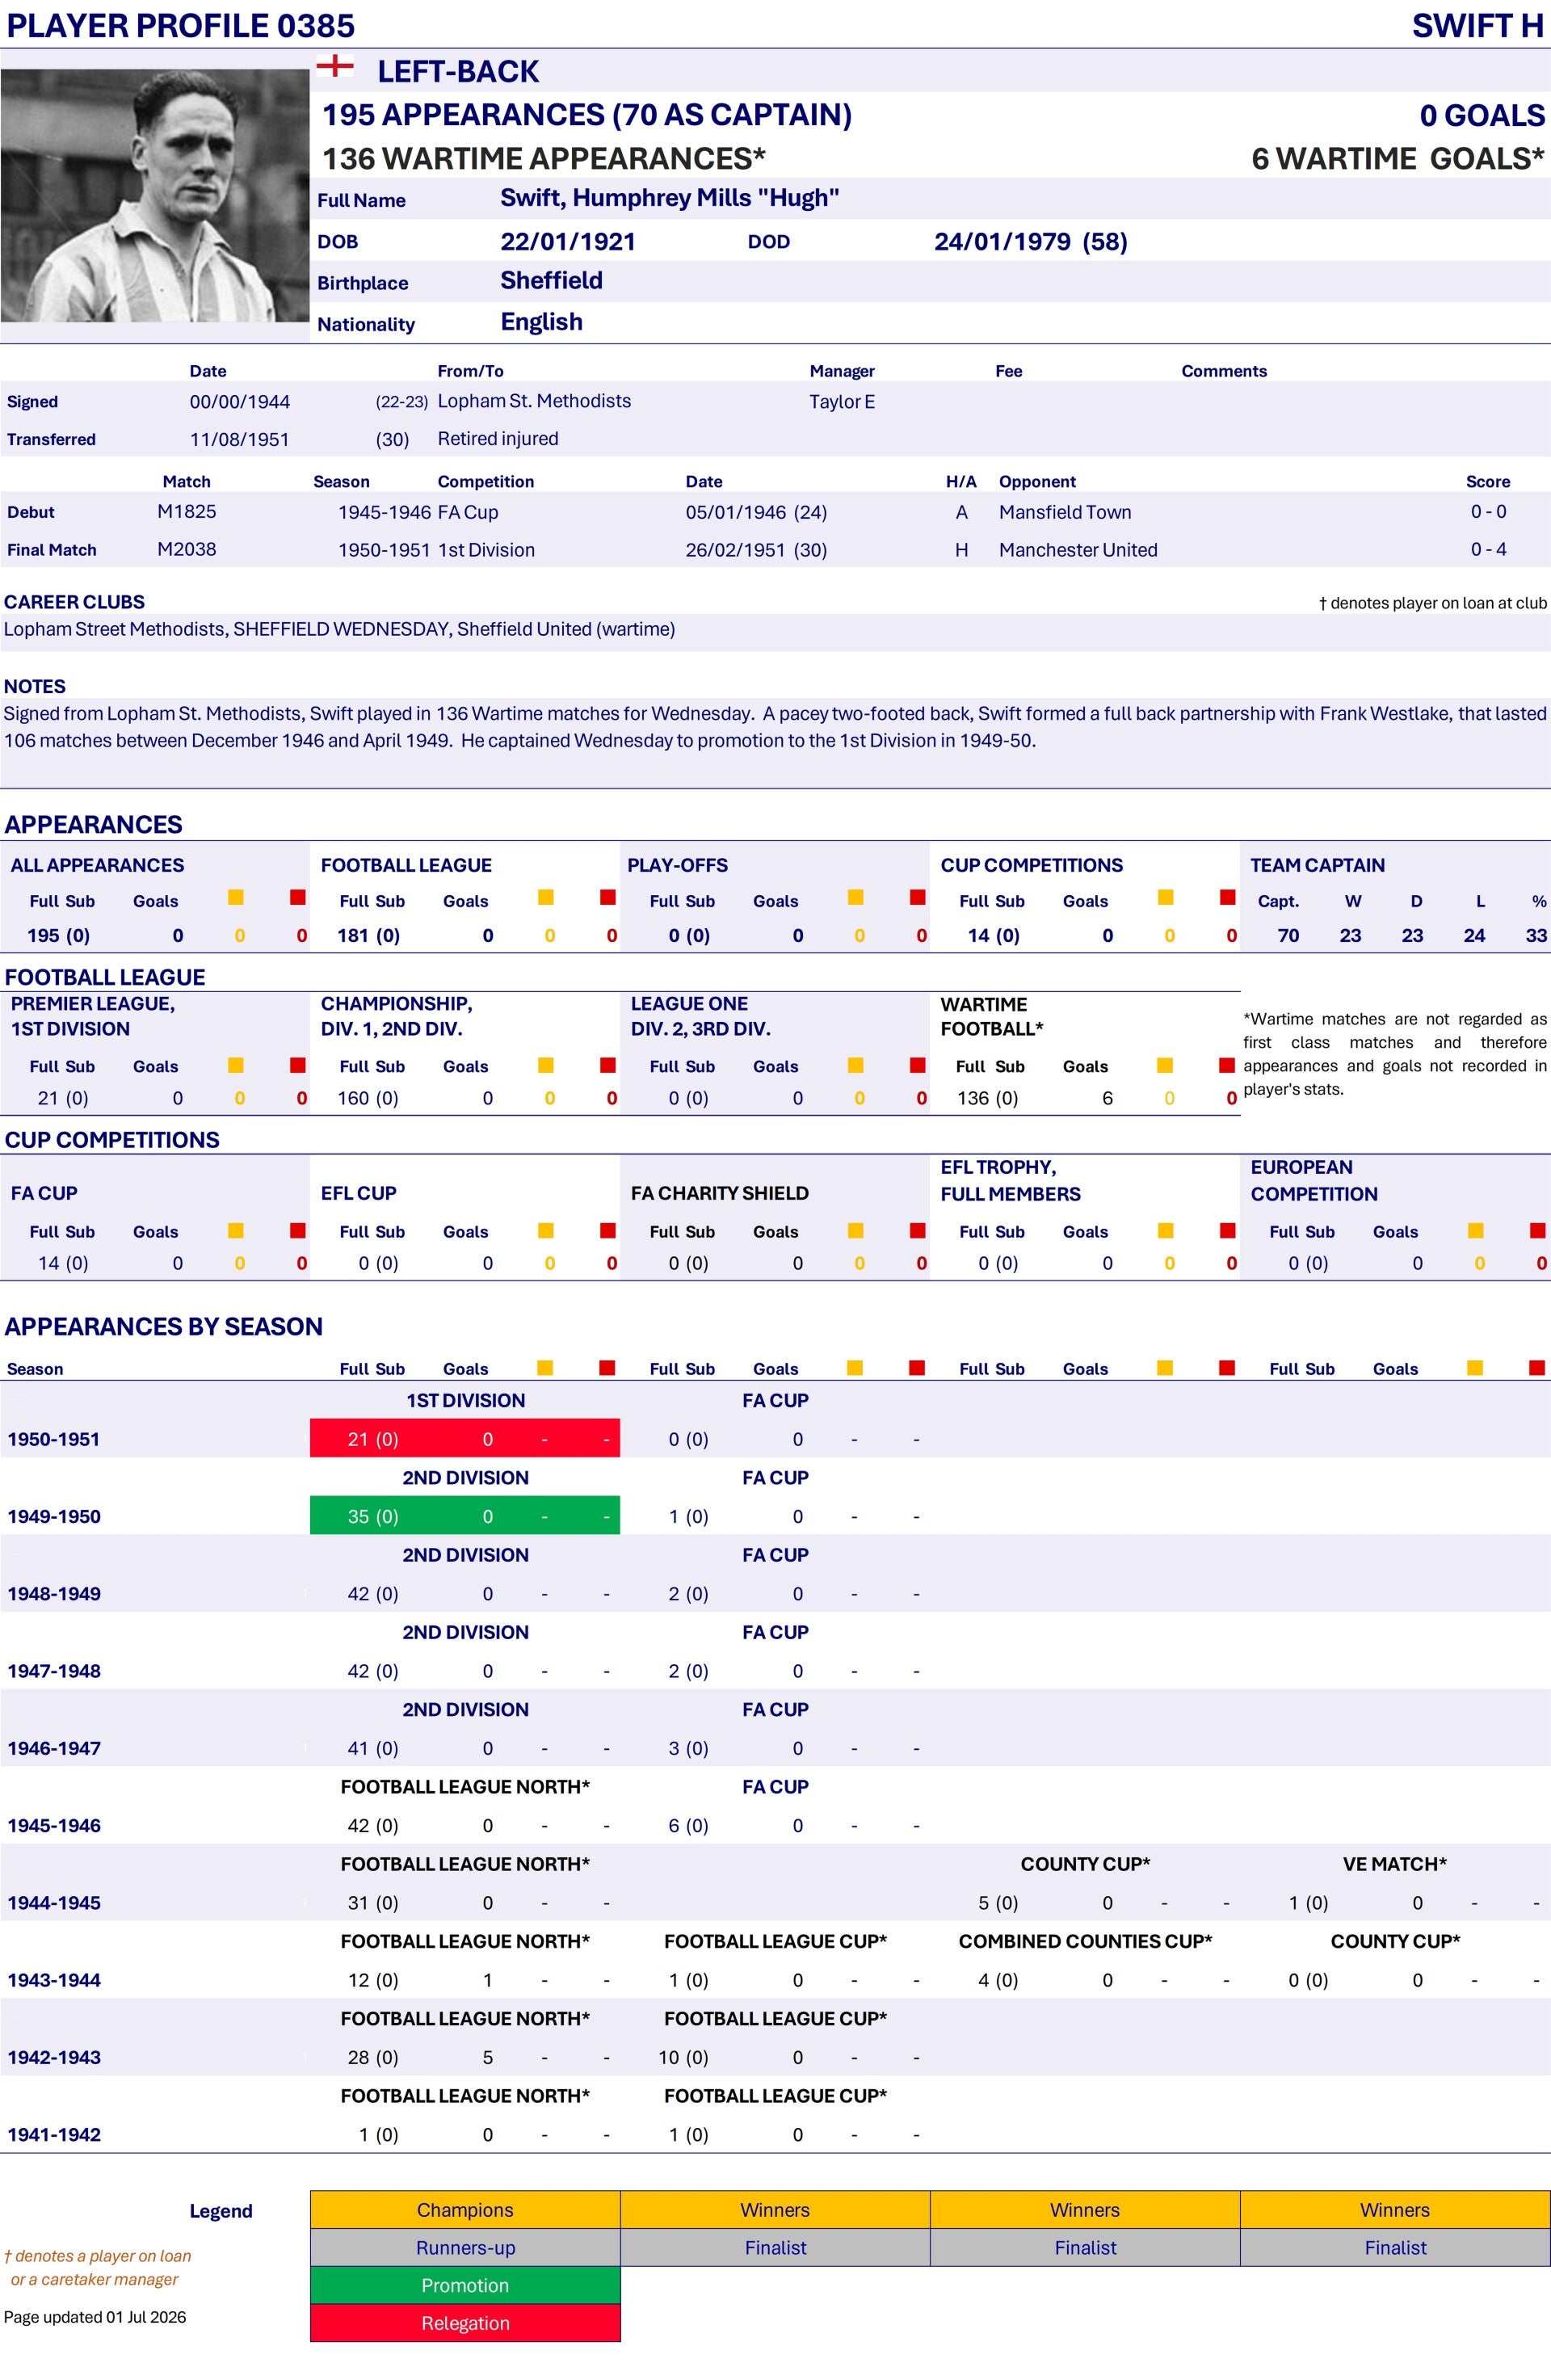Click the red card icon under FA CUP section
Image resolution: width=1551 pixels, height=2380 pixels.
(297, 1230)
